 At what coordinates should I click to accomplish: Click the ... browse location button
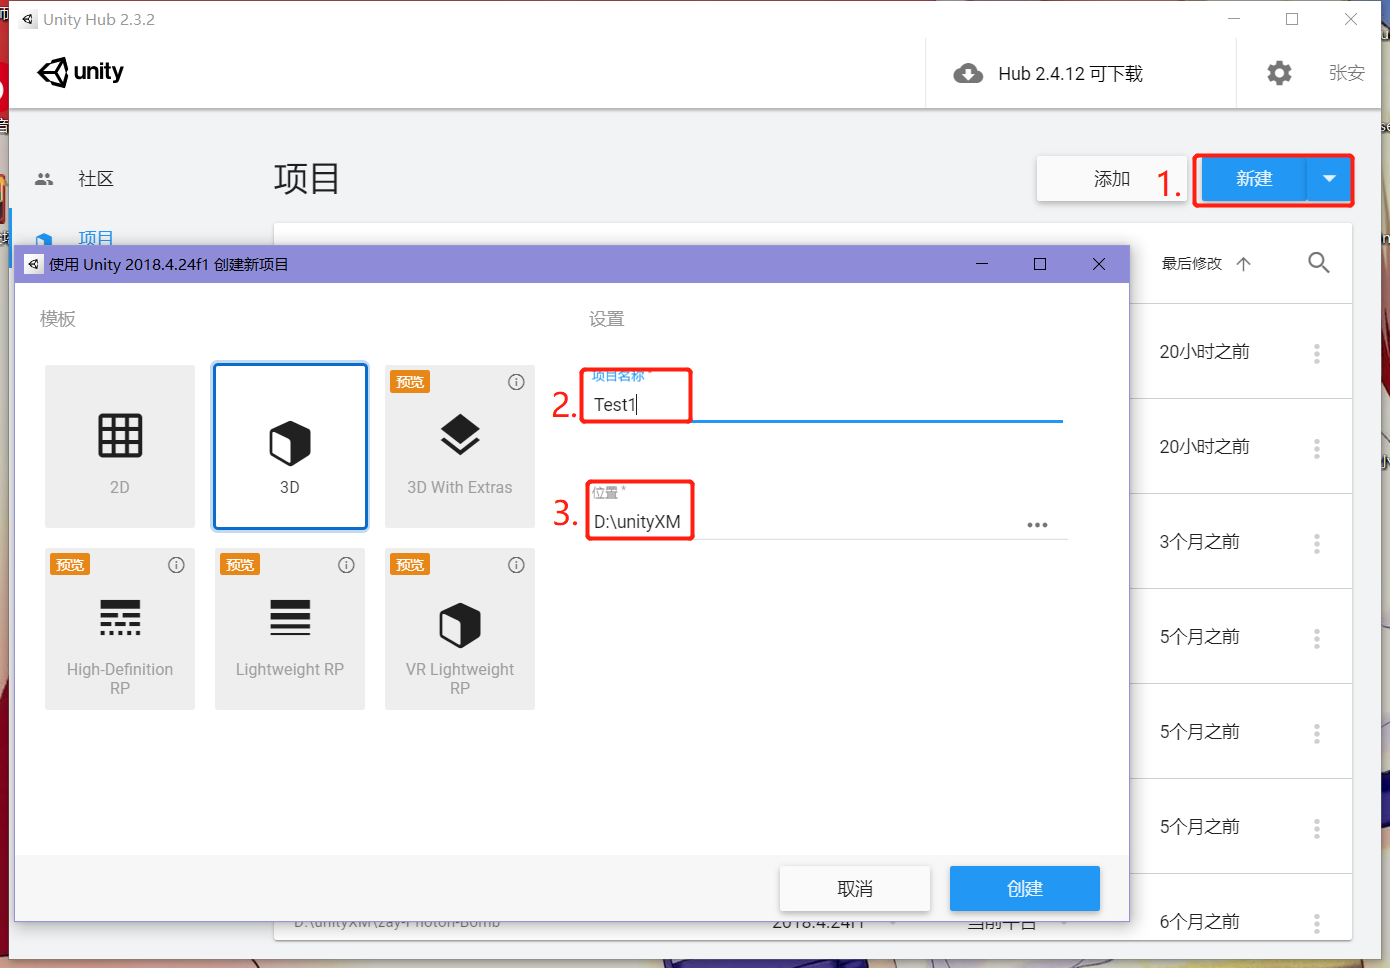[x=1037, y=524]
